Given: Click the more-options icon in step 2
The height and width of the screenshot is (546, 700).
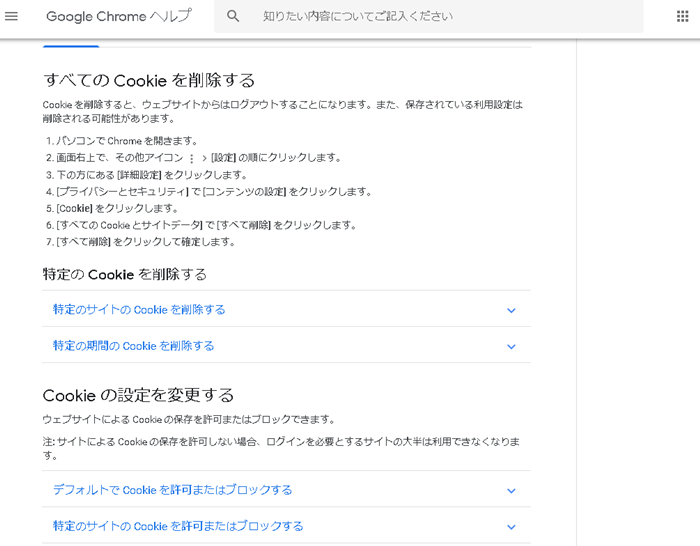Looking at the screenshot, I should click(x=192, y=158).
